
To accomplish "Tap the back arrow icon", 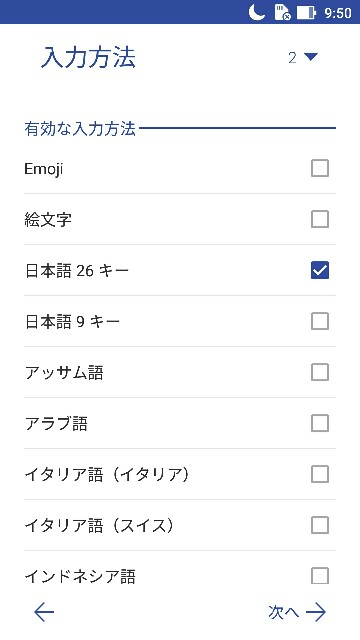I will [x=44, y=612].
